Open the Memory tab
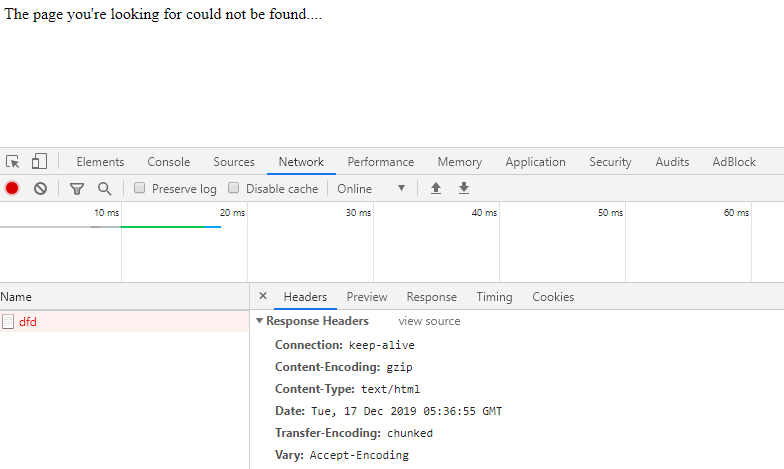The width and height of the screenshot is (784, 469). pos(460,162)
